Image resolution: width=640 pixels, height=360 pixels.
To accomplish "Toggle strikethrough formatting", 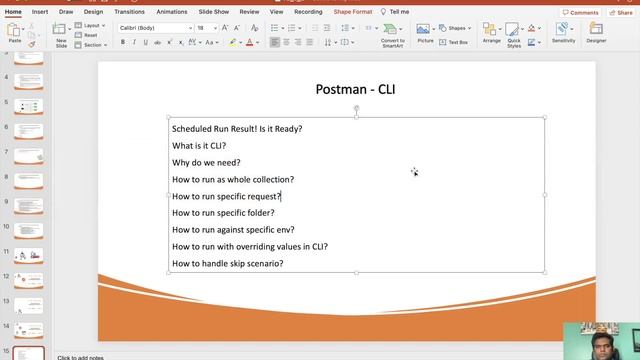I will 157,42.
